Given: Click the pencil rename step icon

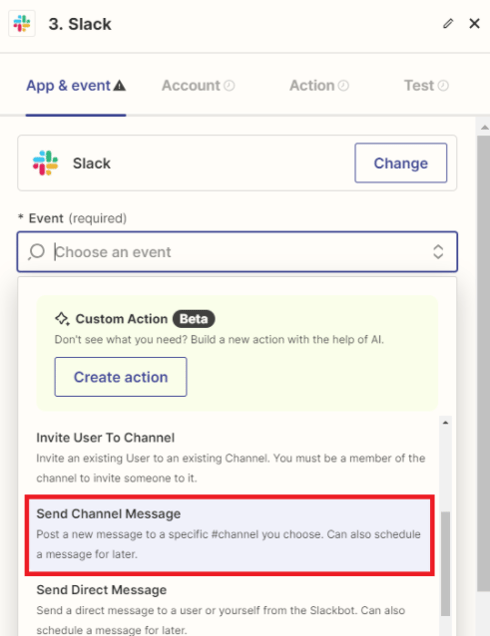Looking at the screenshot, I should tap(448, 24).
